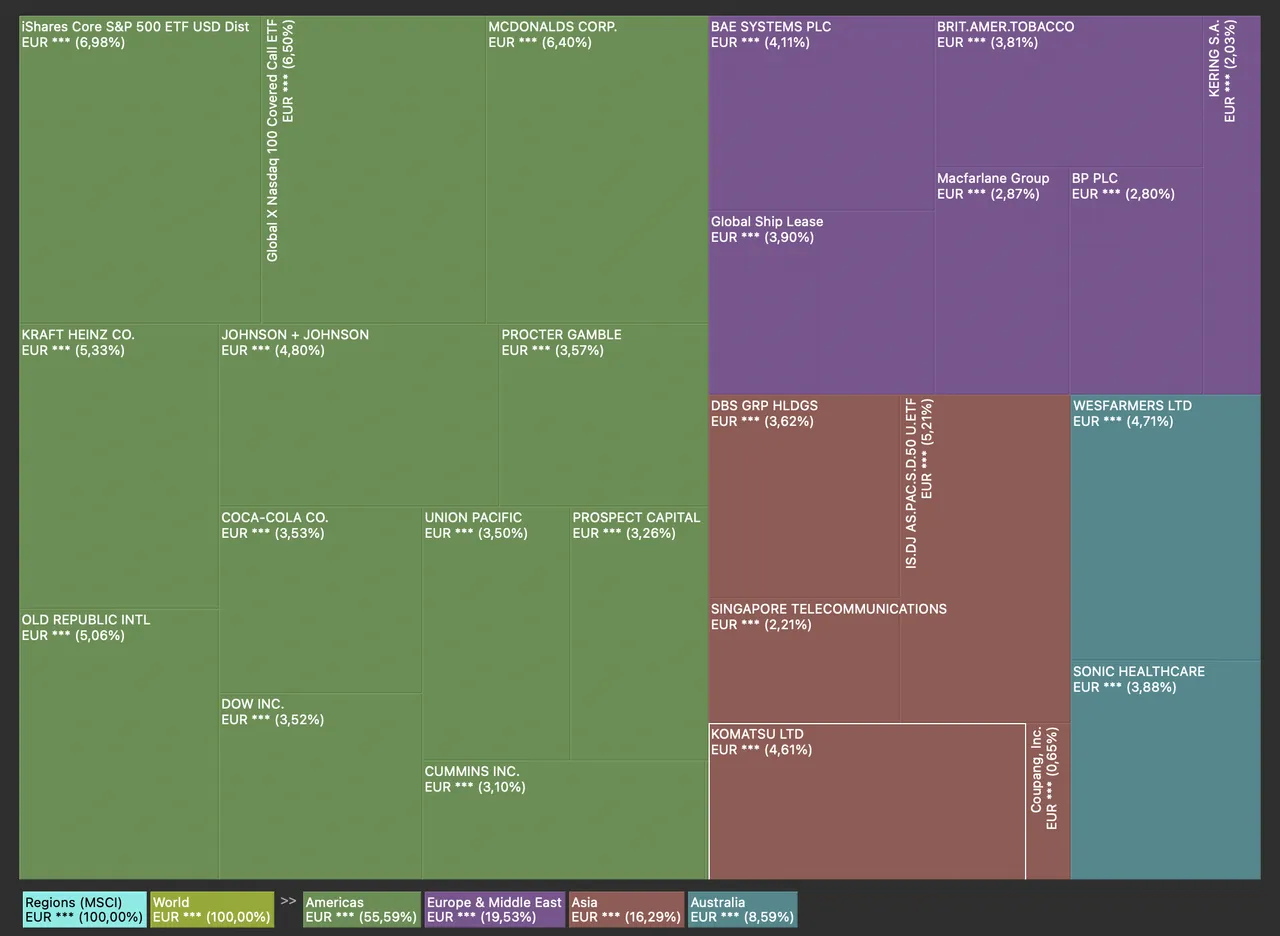Open the KRAFT HEINZ CO. tile
The height and width of the screenshot is (936, 1280).
119,466
